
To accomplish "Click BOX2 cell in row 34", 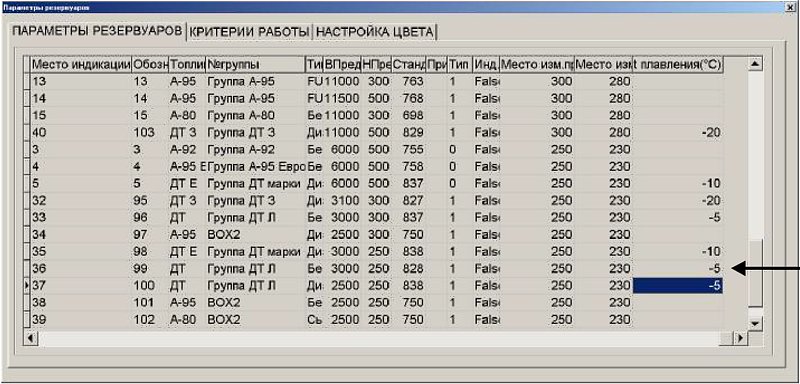I will [x=255, y=235].
